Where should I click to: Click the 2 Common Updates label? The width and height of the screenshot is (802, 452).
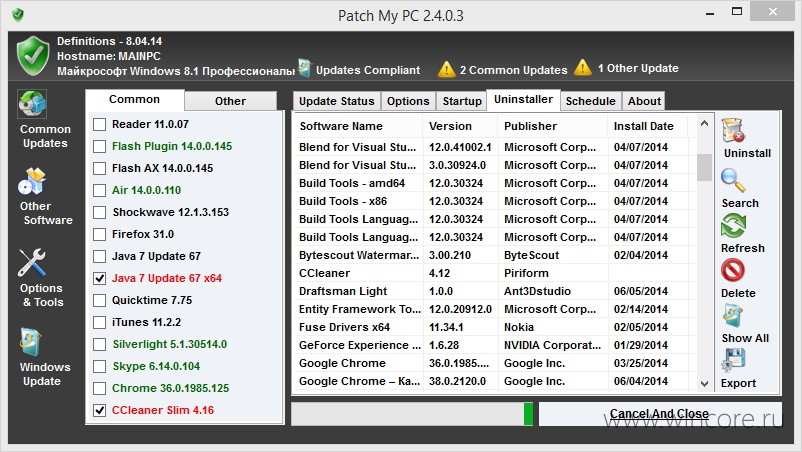[x=513, y=70]
